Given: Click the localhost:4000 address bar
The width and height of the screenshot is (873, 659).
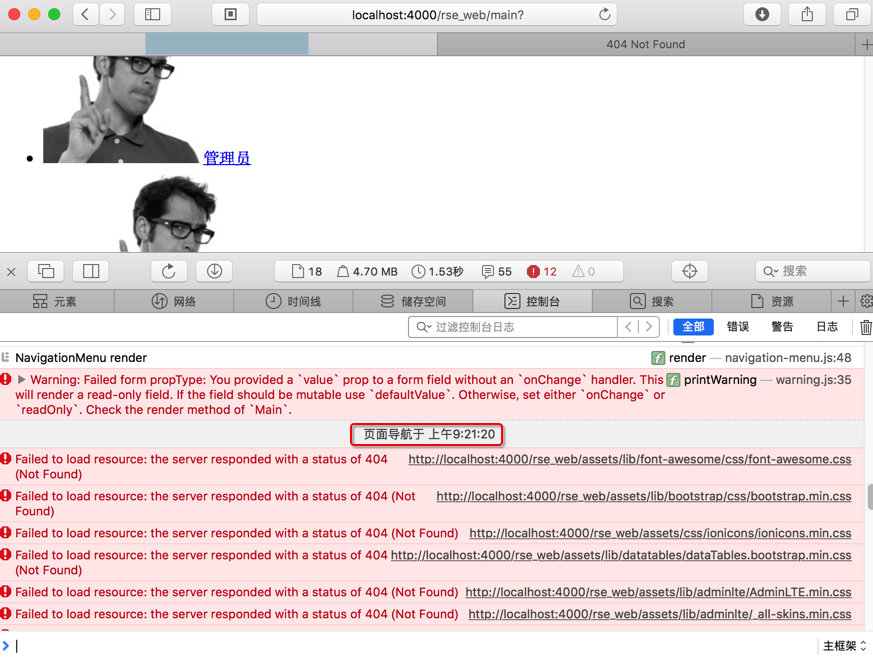Looking at the screenshot, I should point(437,14).
